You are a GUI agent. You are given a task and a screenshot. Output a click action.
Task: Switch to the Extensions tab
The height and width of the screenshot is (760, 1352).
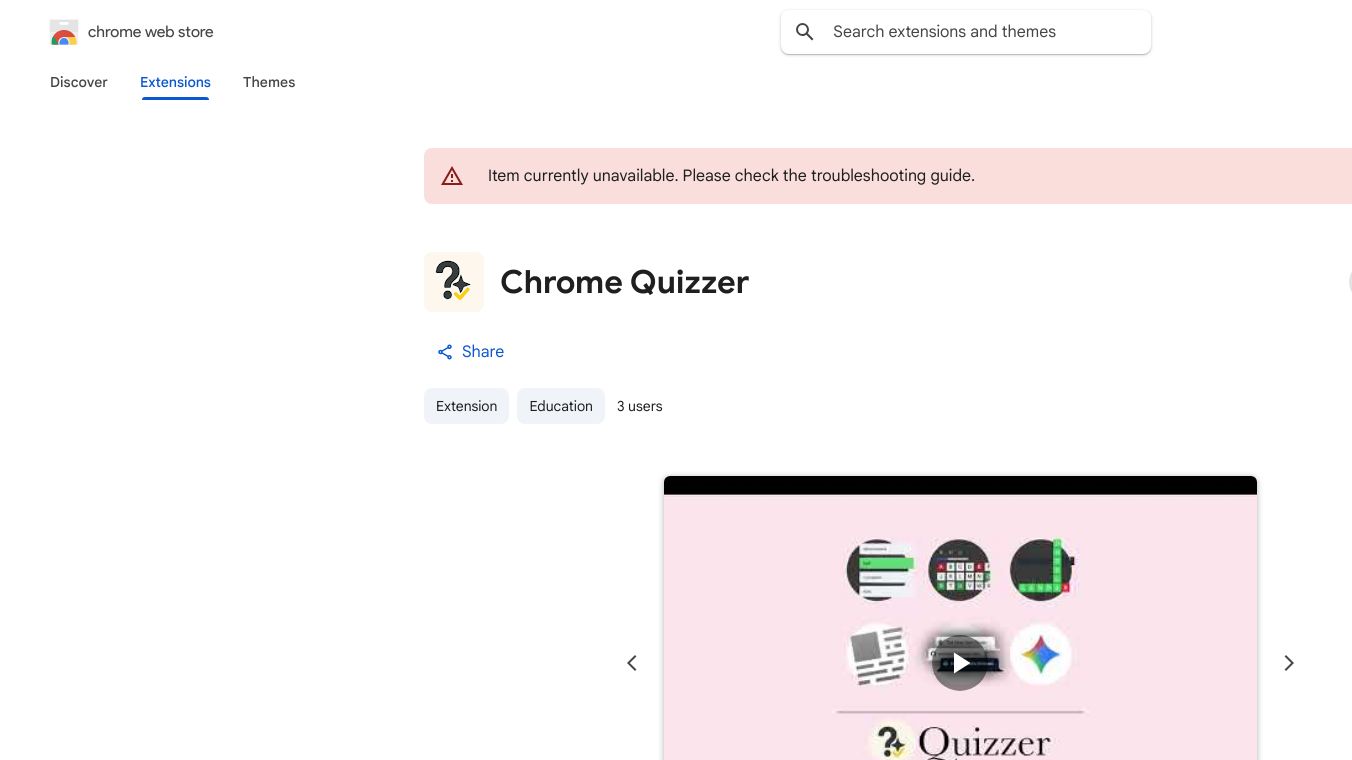pyautogui.click(x=175, y=82)
